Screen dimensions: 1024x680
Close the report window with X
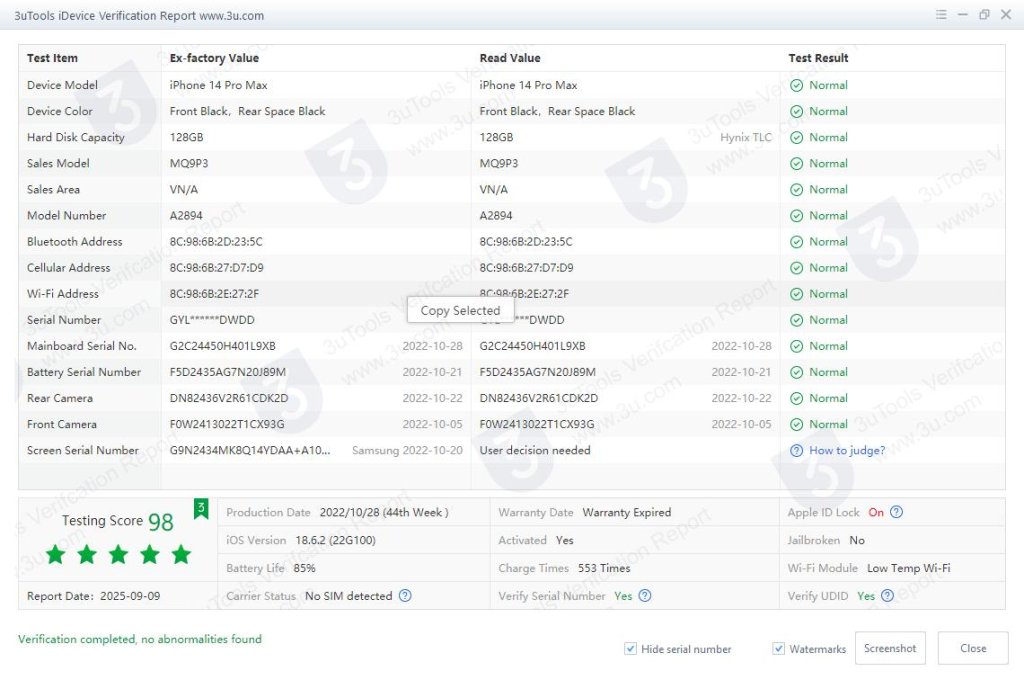click(1006, 14)
